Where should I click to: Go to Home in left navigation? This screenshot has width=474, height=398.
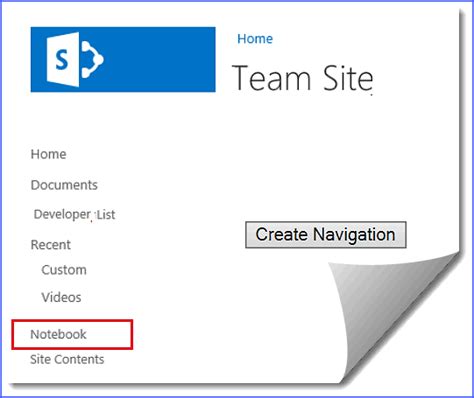(49, 154)
